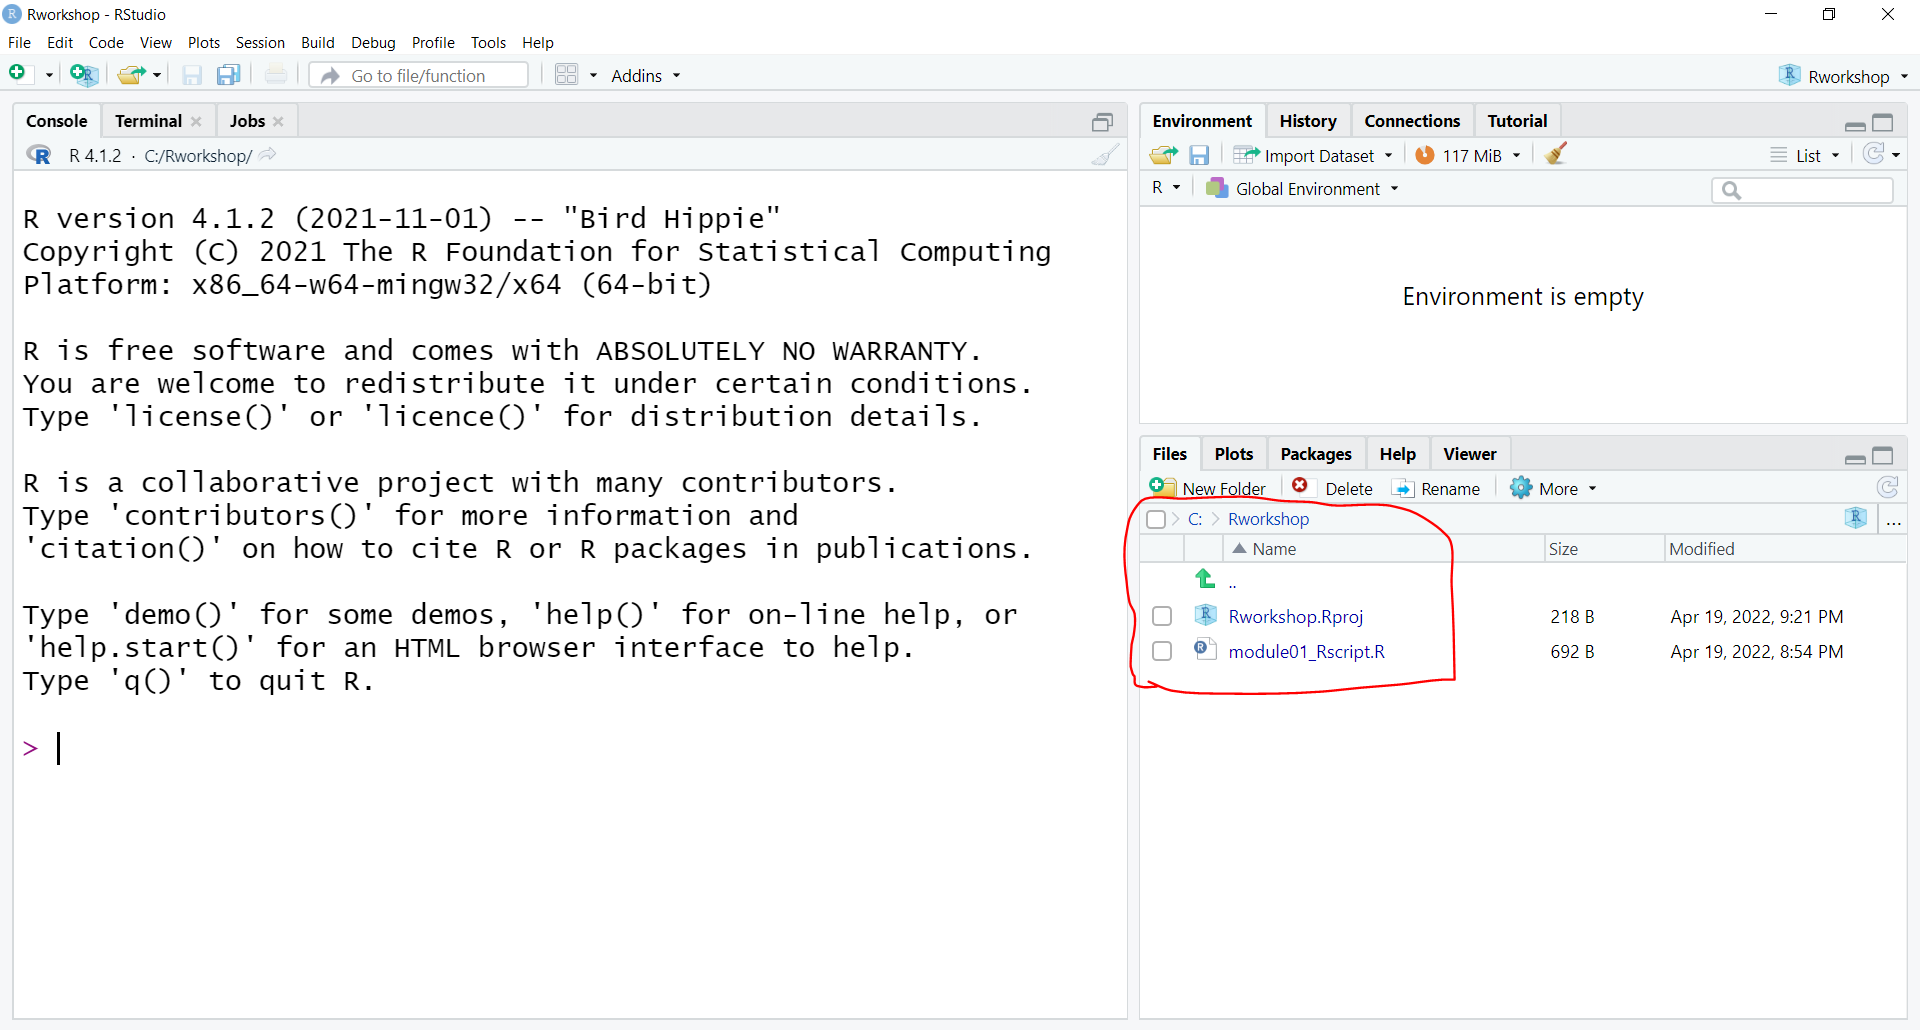Click Rworkshop.Rproj file icon
This screenshot has height=1030, width=1920.
pyautogui.click(x=1205, y=615)
